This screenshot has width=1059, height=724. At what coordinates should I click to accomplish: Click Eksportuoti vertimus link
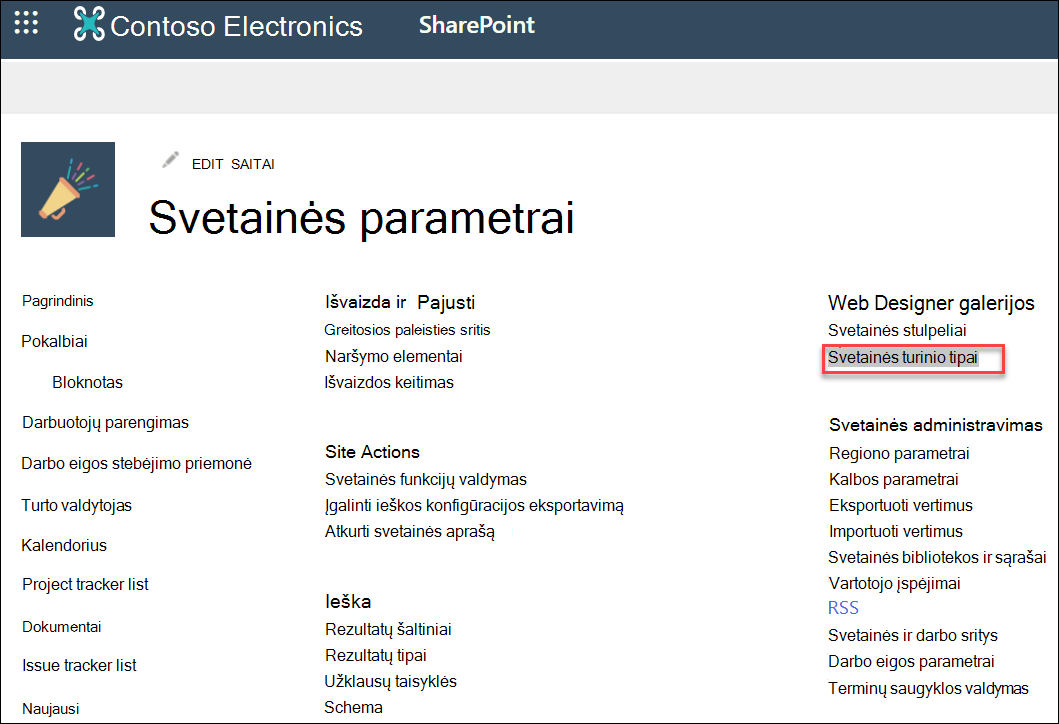point(901,506)
